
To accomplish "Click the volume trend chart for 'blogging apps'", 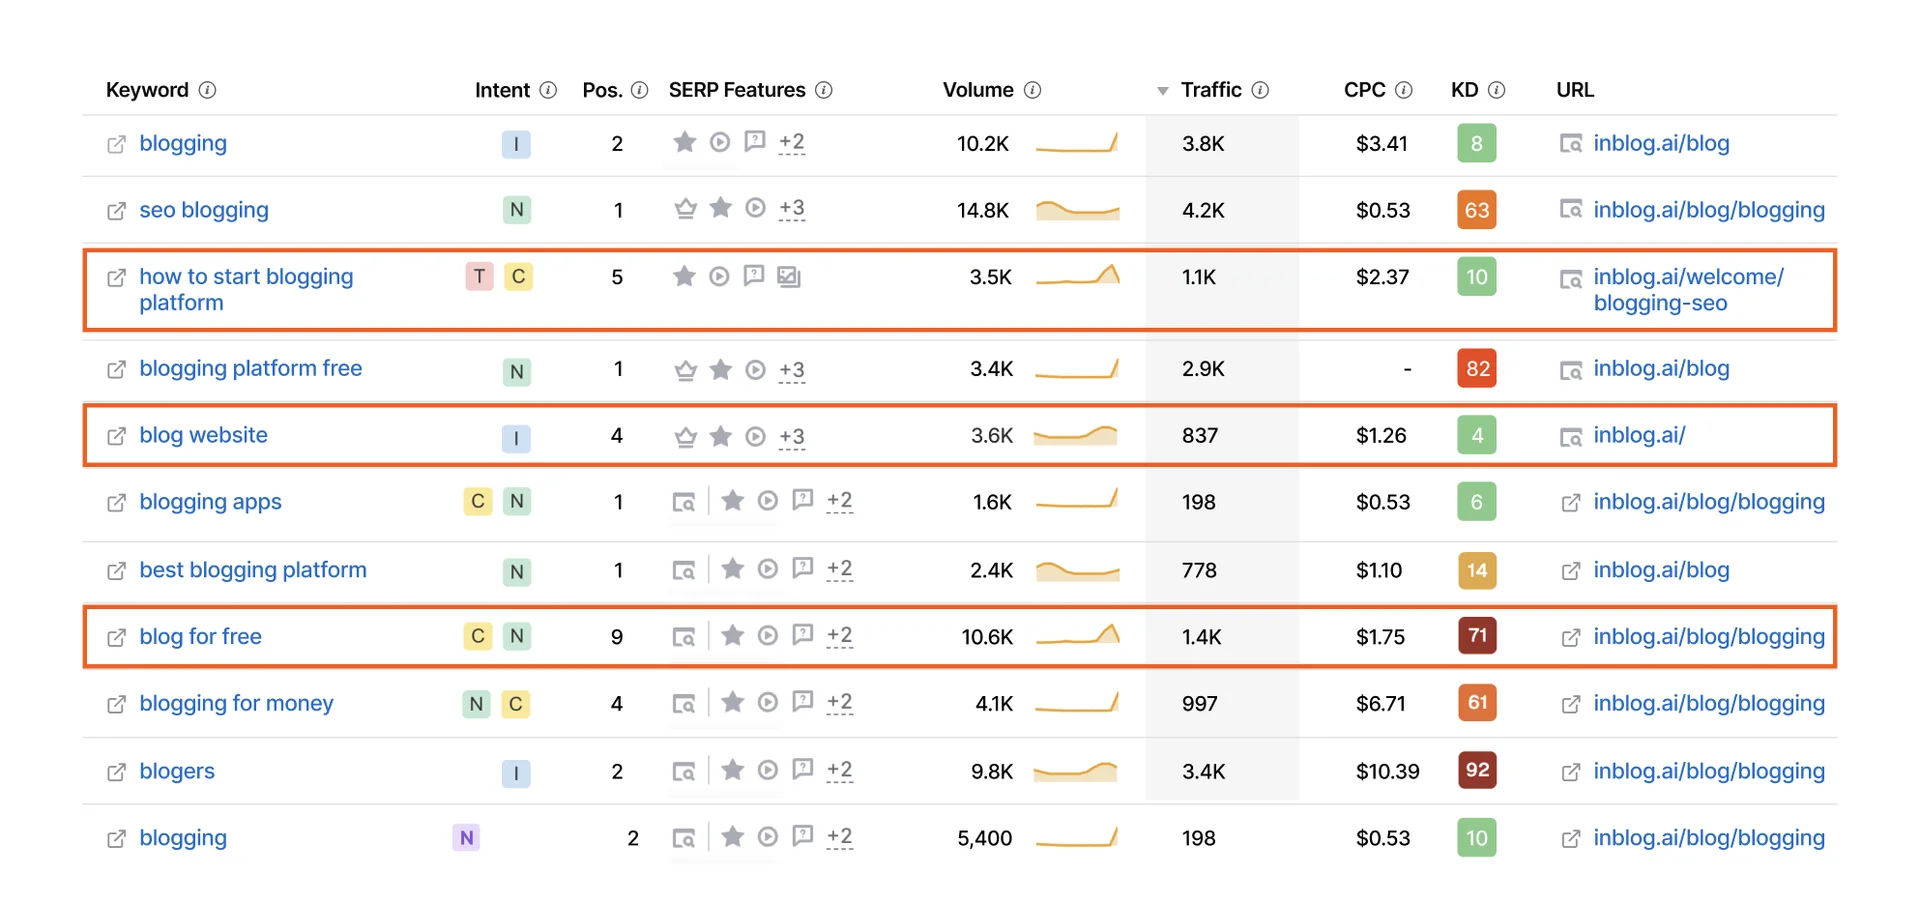I will pos(1077,501).
